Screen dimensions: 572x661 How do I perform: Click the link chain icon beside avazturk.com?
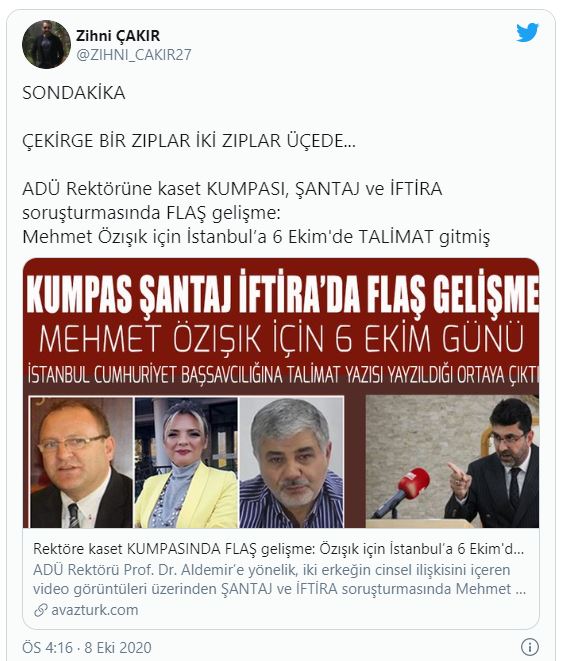coord(40,610)
